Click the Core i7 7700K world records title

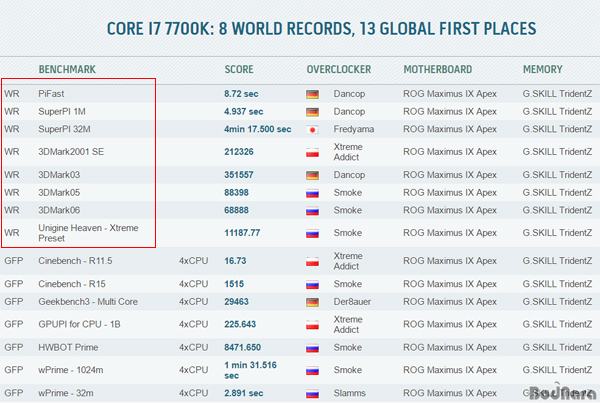pyautogui.click(x=321, y=29)
